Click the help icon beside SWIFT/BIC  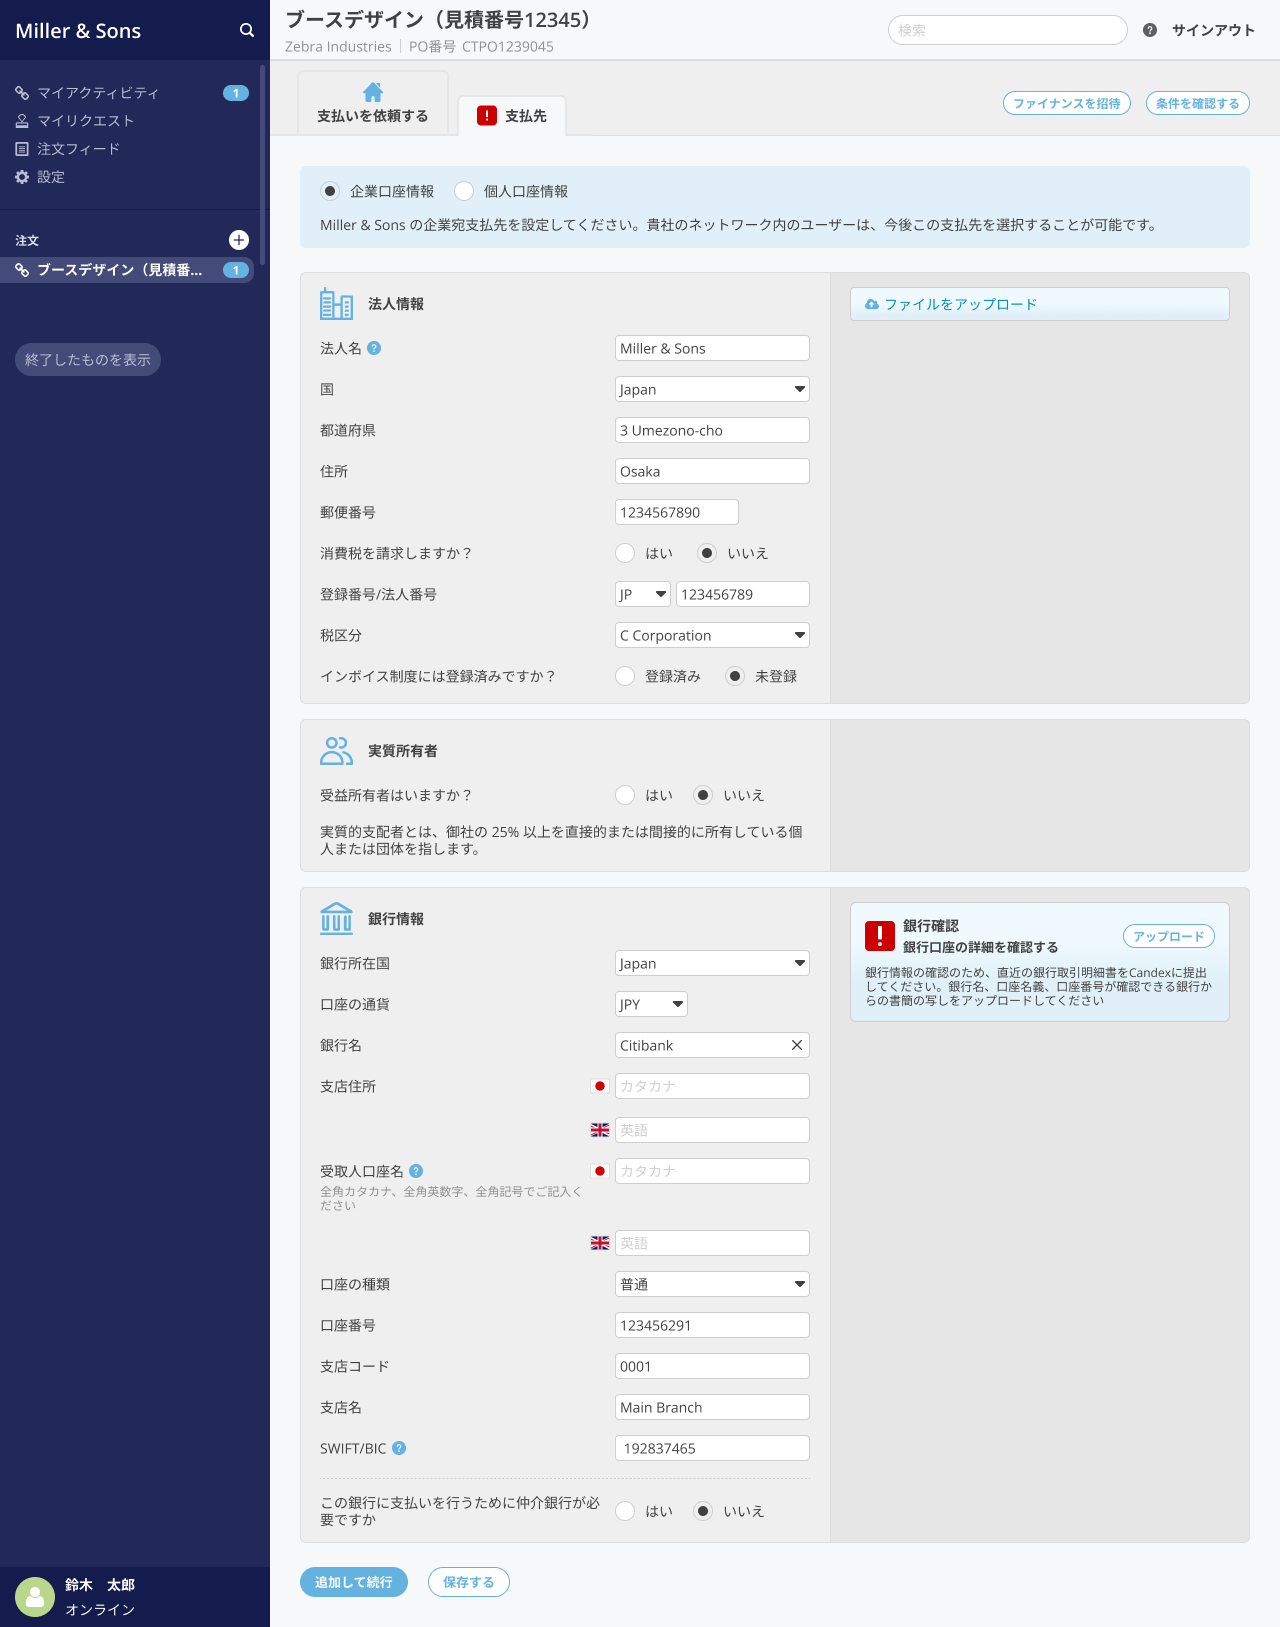(399, 1448)
